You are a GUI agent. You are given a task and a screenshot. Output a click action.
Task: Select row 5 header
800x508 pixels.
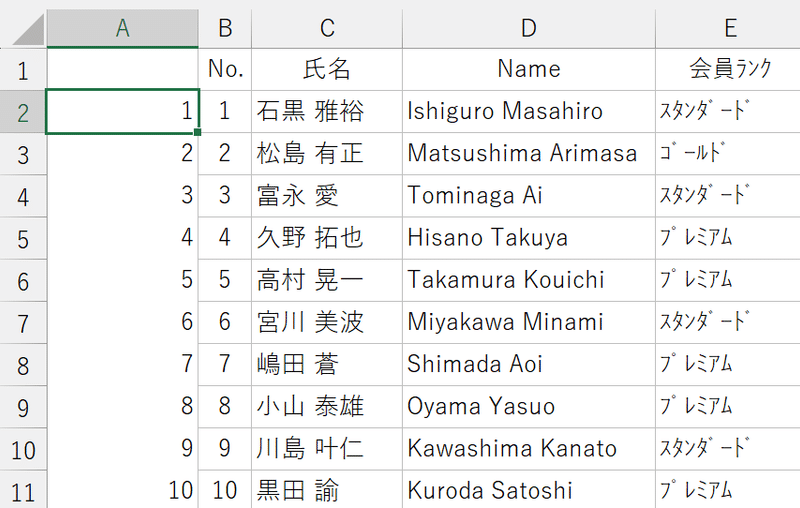click(23, 239)
